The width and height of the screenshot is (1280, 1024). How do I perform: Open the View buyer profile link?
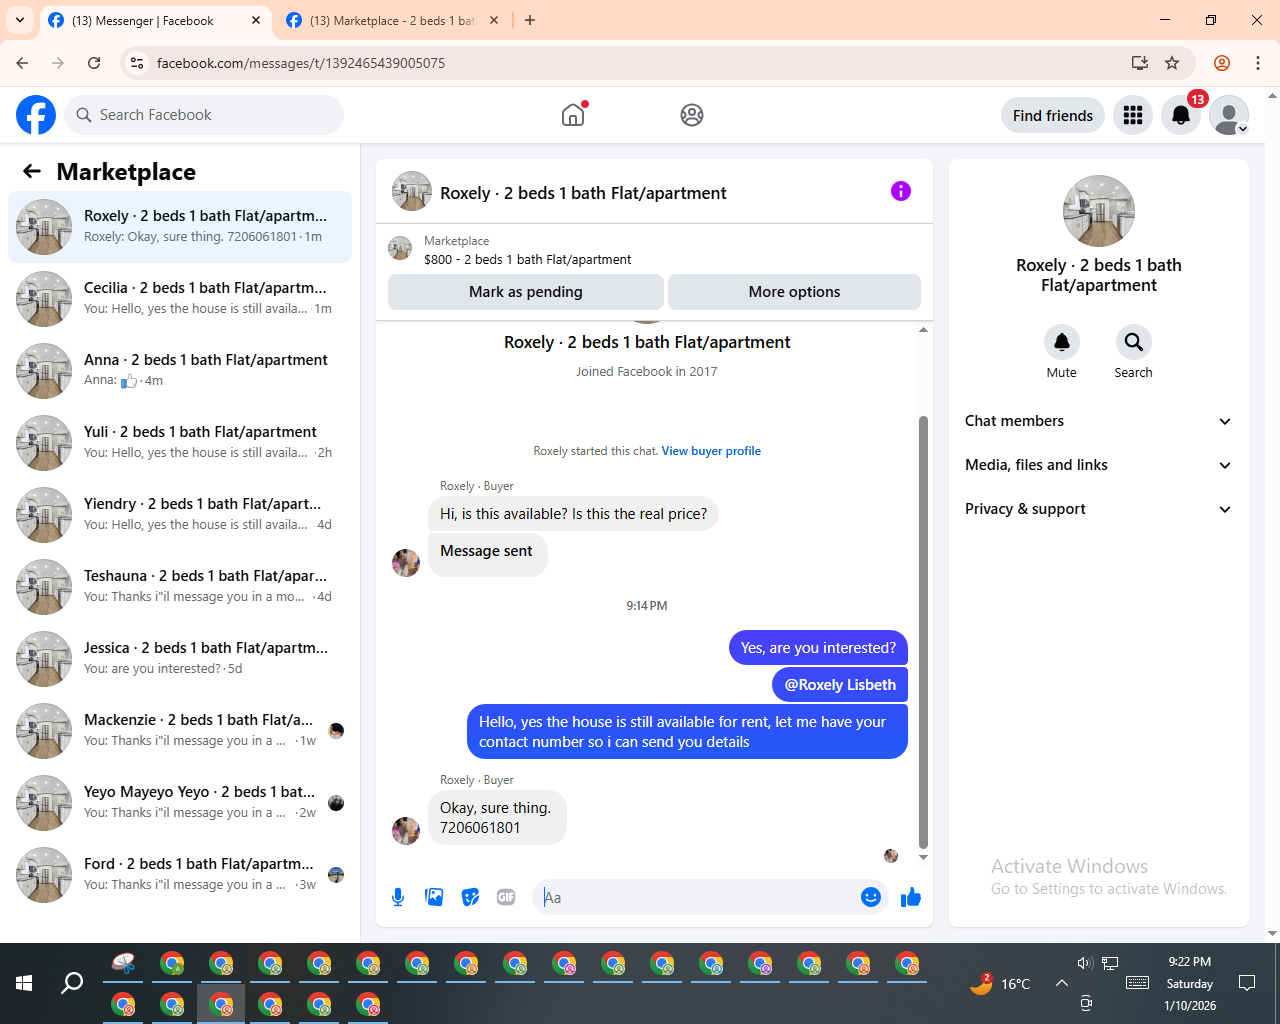point(711,451)
